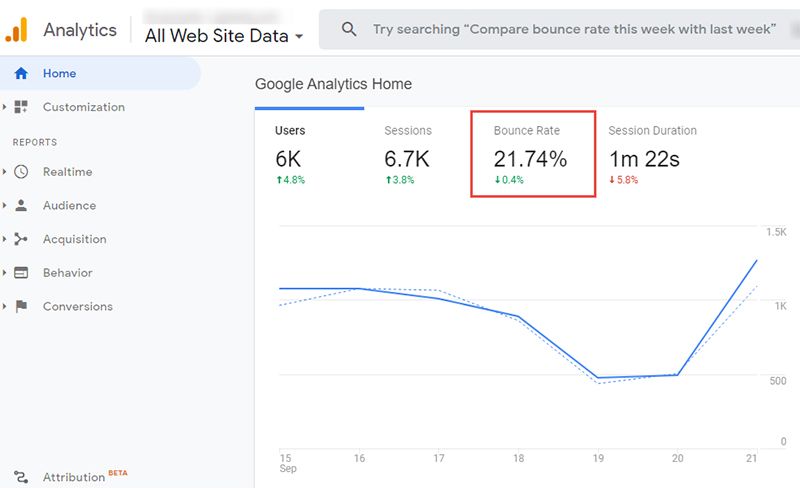This screenshot has height=500, width=800.
Task: Click the Attribution path icon
Action: pyautogui.click(x=21, y=477)
